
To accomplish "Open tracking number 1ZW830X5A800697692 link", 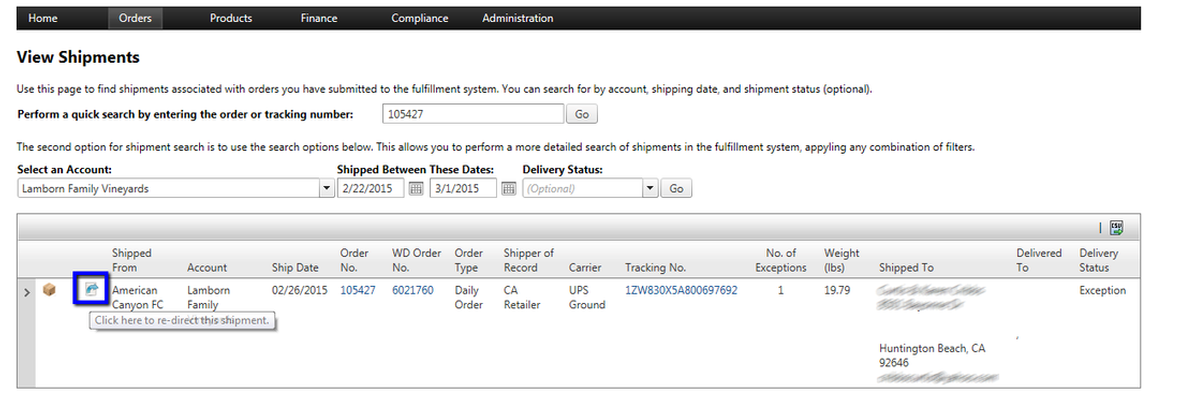I will (x=681, y=290).
